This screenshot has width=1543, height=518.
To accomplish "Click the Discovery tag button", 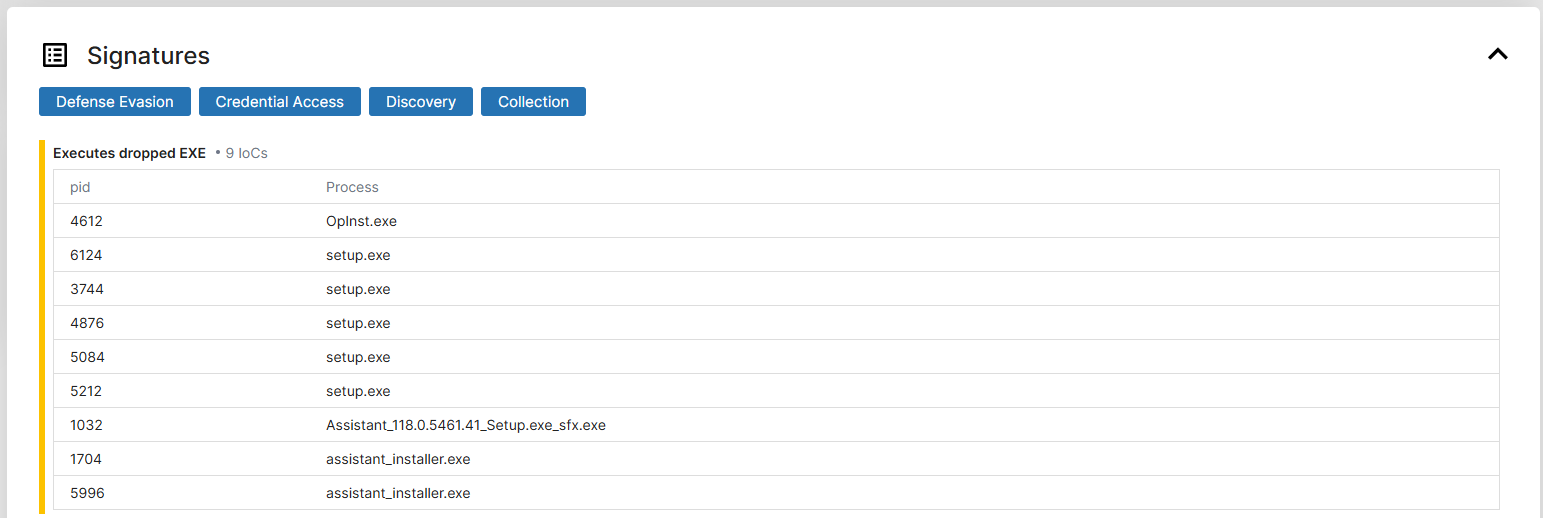I will [421, 102].
